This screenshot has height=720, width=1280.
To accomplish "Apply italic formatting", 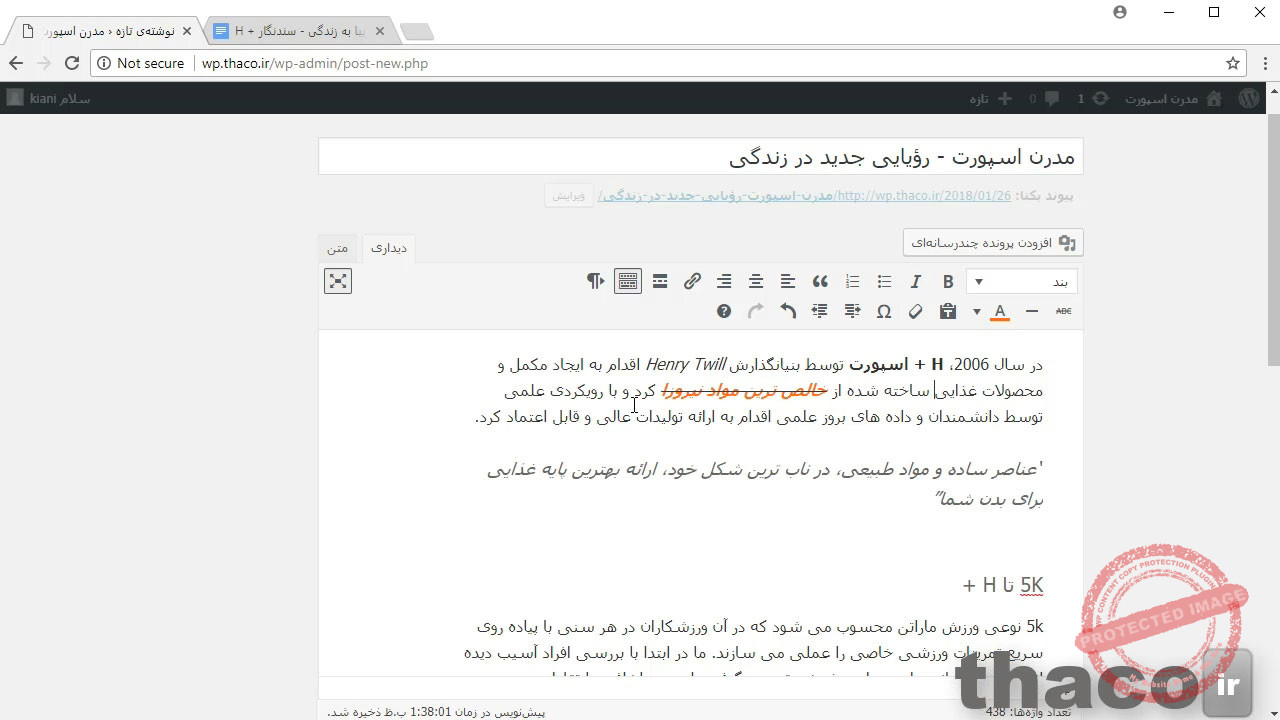I will 916,281.
